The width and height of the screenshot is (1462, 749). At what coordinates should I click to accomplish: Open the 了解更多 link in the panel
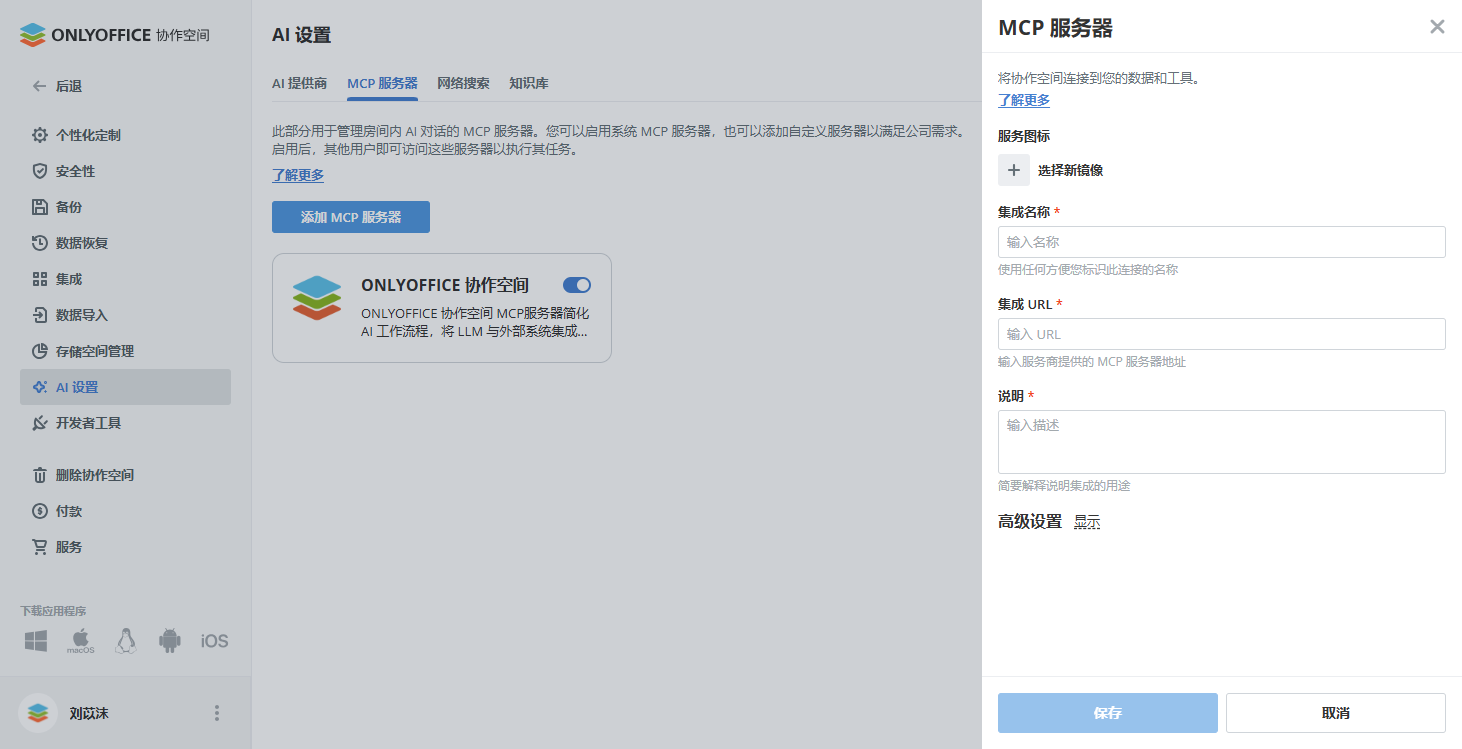[x=1022, y=100]
